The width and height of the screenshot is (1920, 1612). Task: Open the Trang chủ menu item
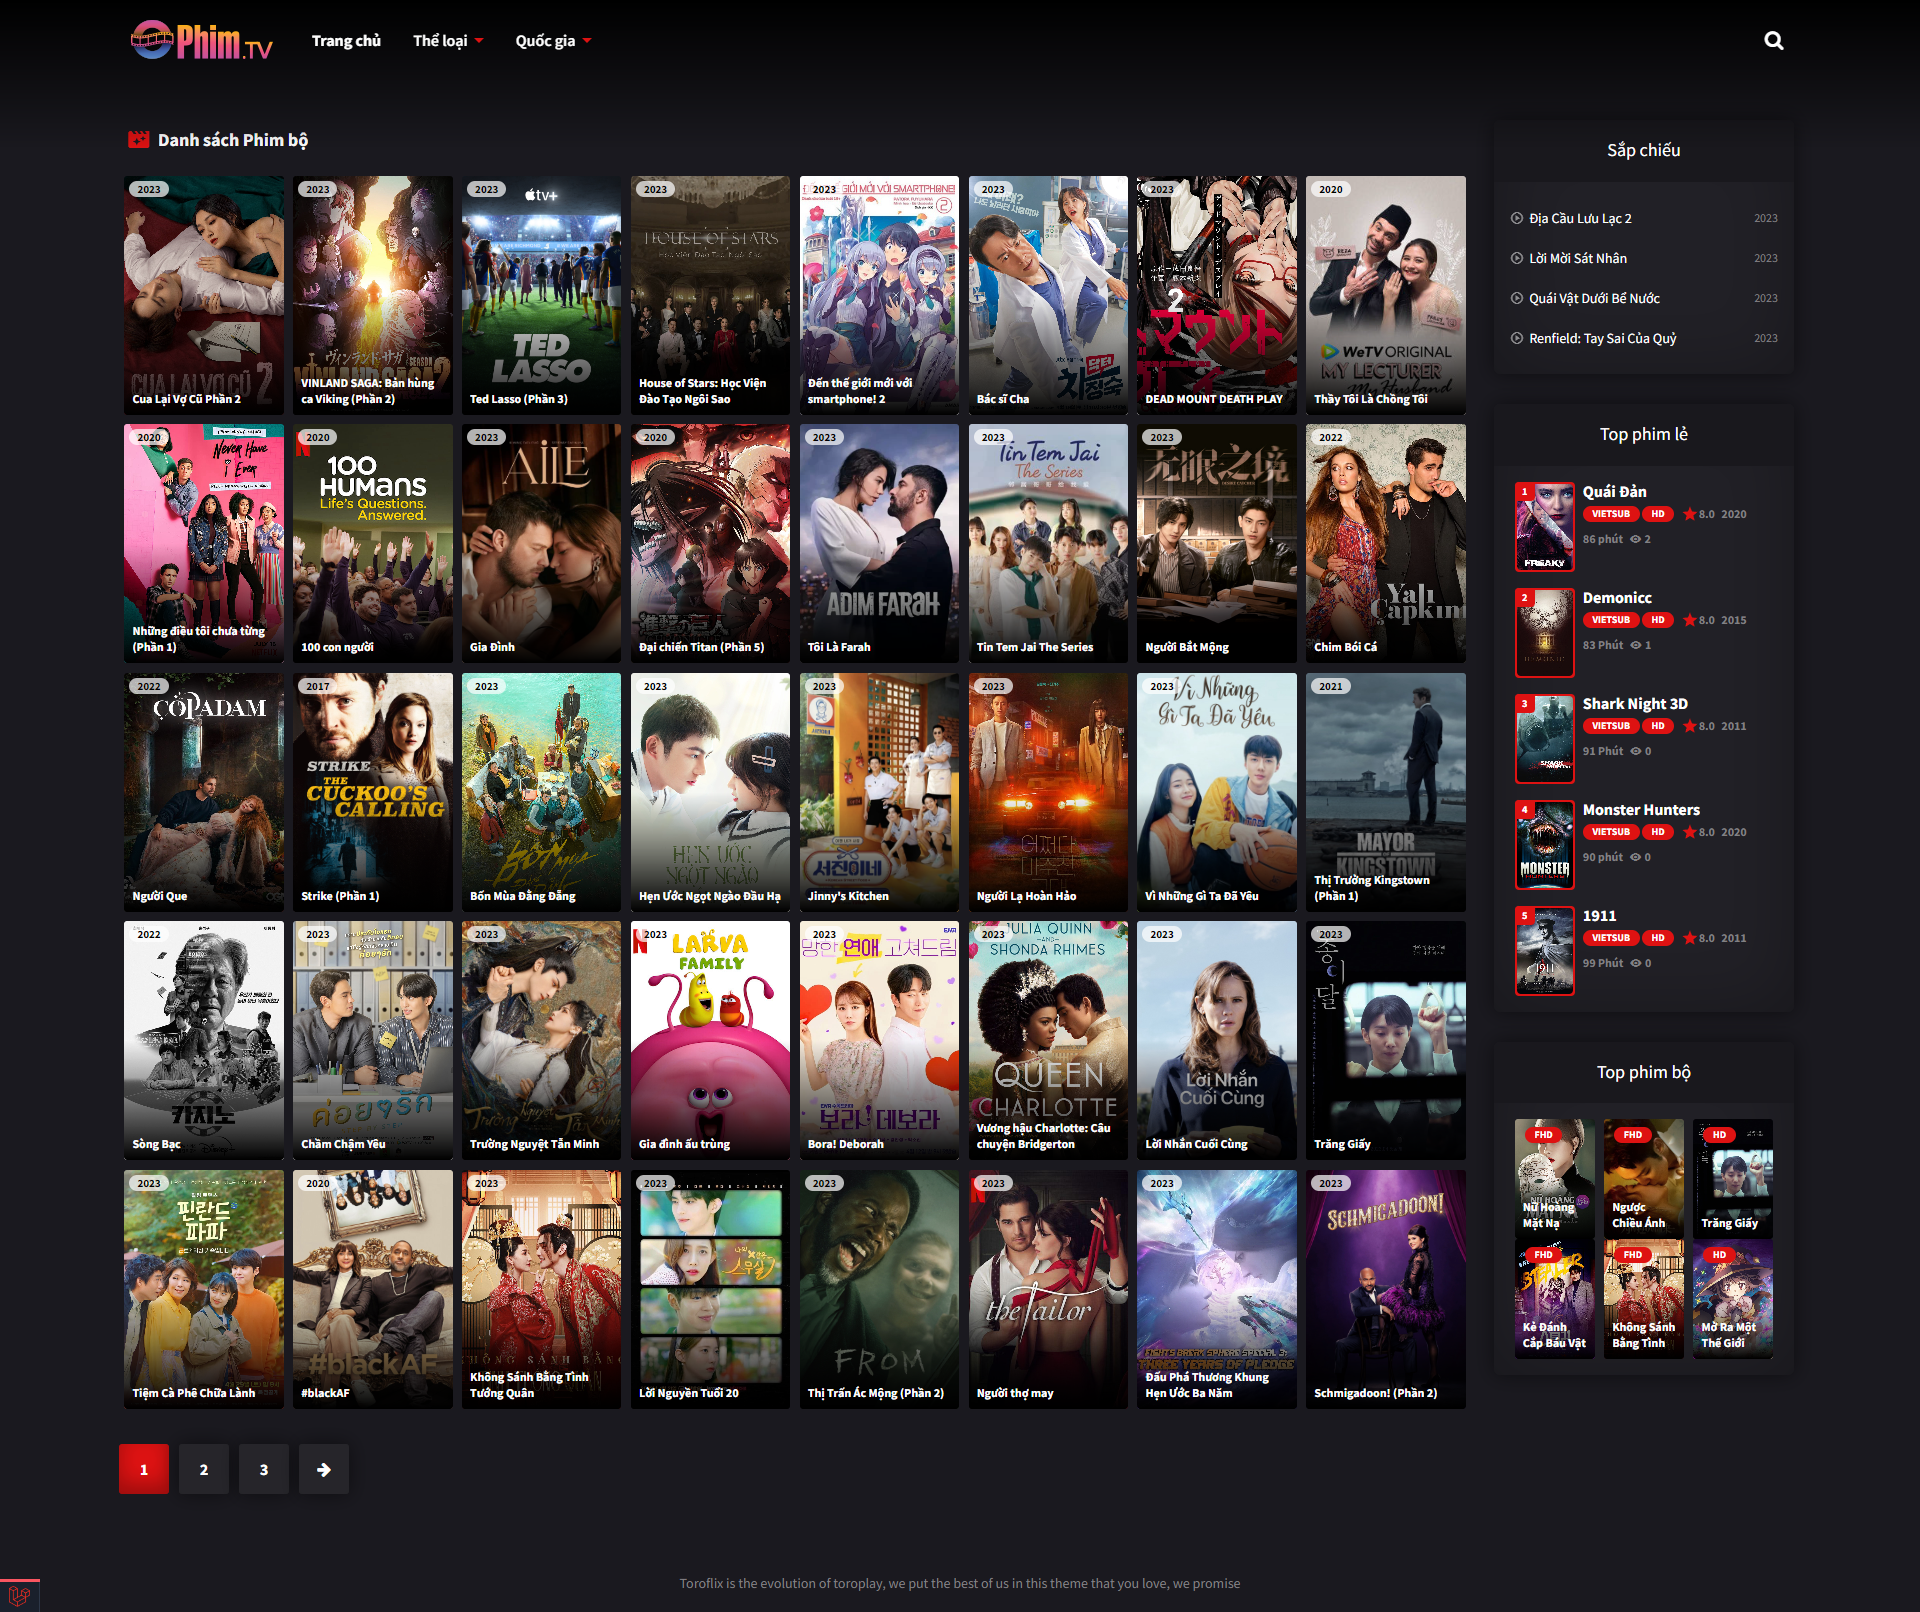[346, 41]
